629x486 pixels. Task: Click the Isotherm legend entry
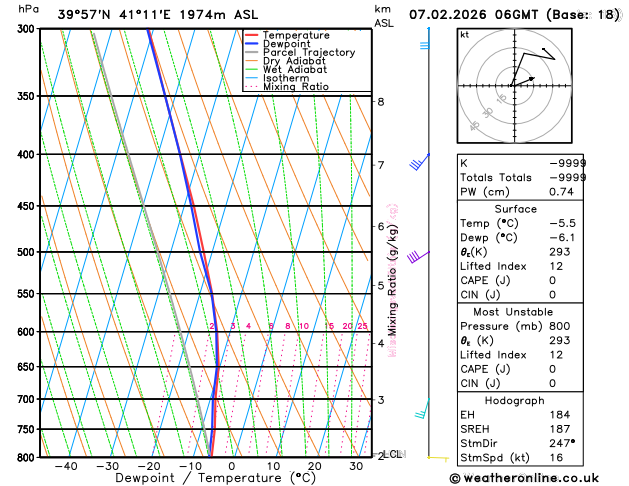[x=277, y=78]
